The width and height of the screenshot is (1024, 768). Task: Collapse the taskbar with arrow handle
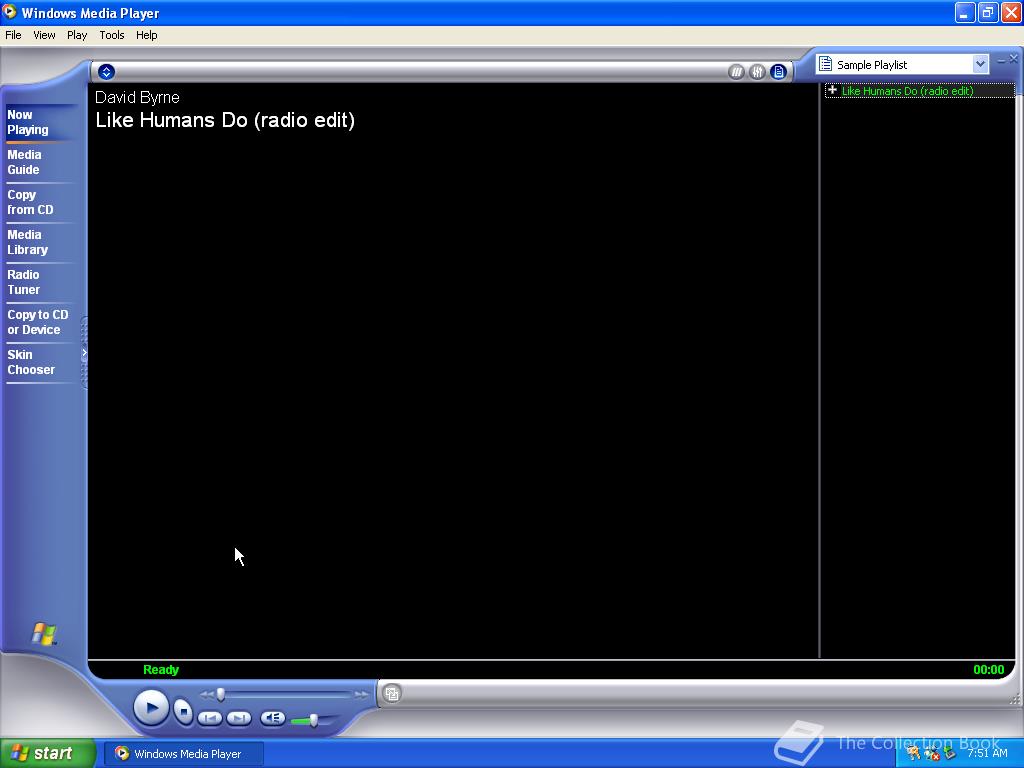click(84, 353)
